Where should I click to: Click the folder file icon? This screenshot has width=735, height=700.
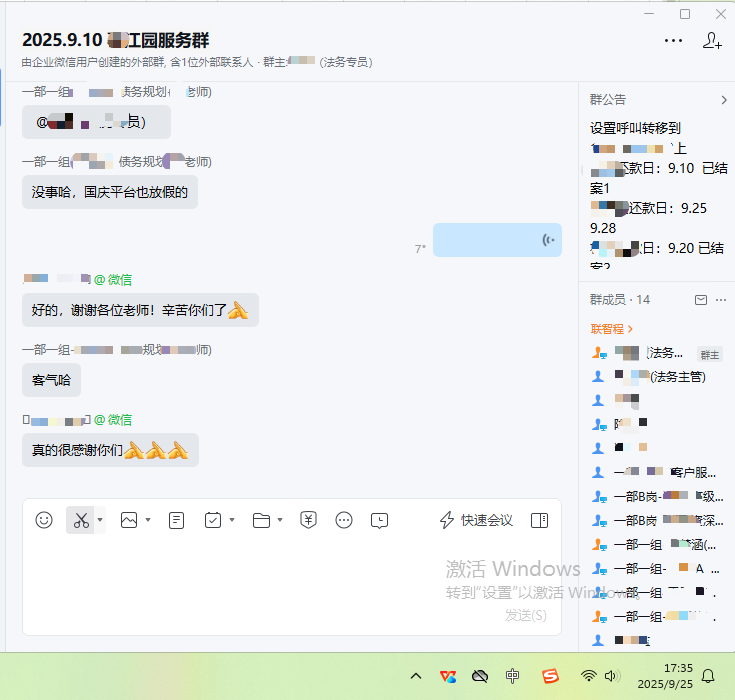[x=262, y=520]
